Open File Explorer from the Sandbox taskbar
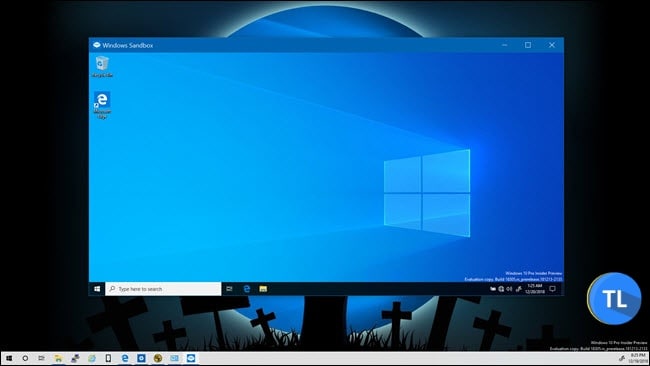 263,289
